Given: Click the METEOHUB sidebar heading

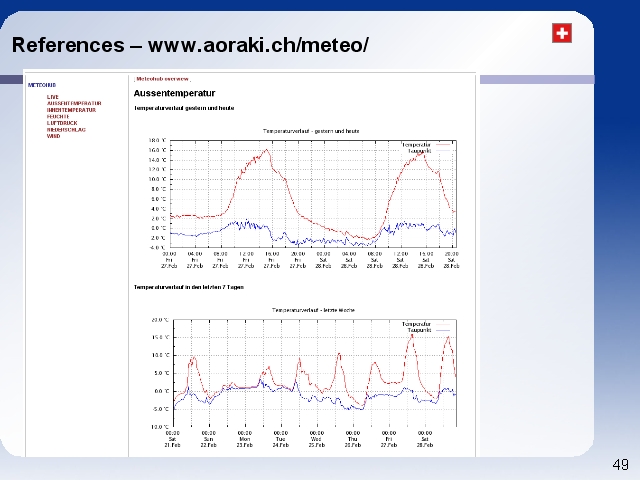Looking at the screenshot, I should 42,85.
